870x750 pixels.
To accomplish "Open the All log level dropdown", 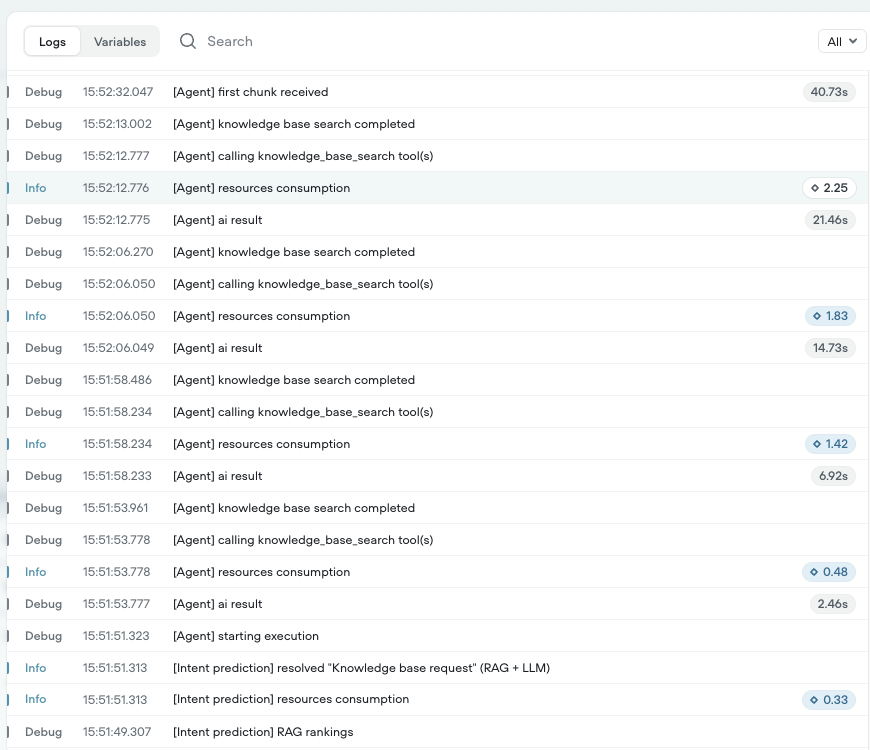I will pos(842,41).
